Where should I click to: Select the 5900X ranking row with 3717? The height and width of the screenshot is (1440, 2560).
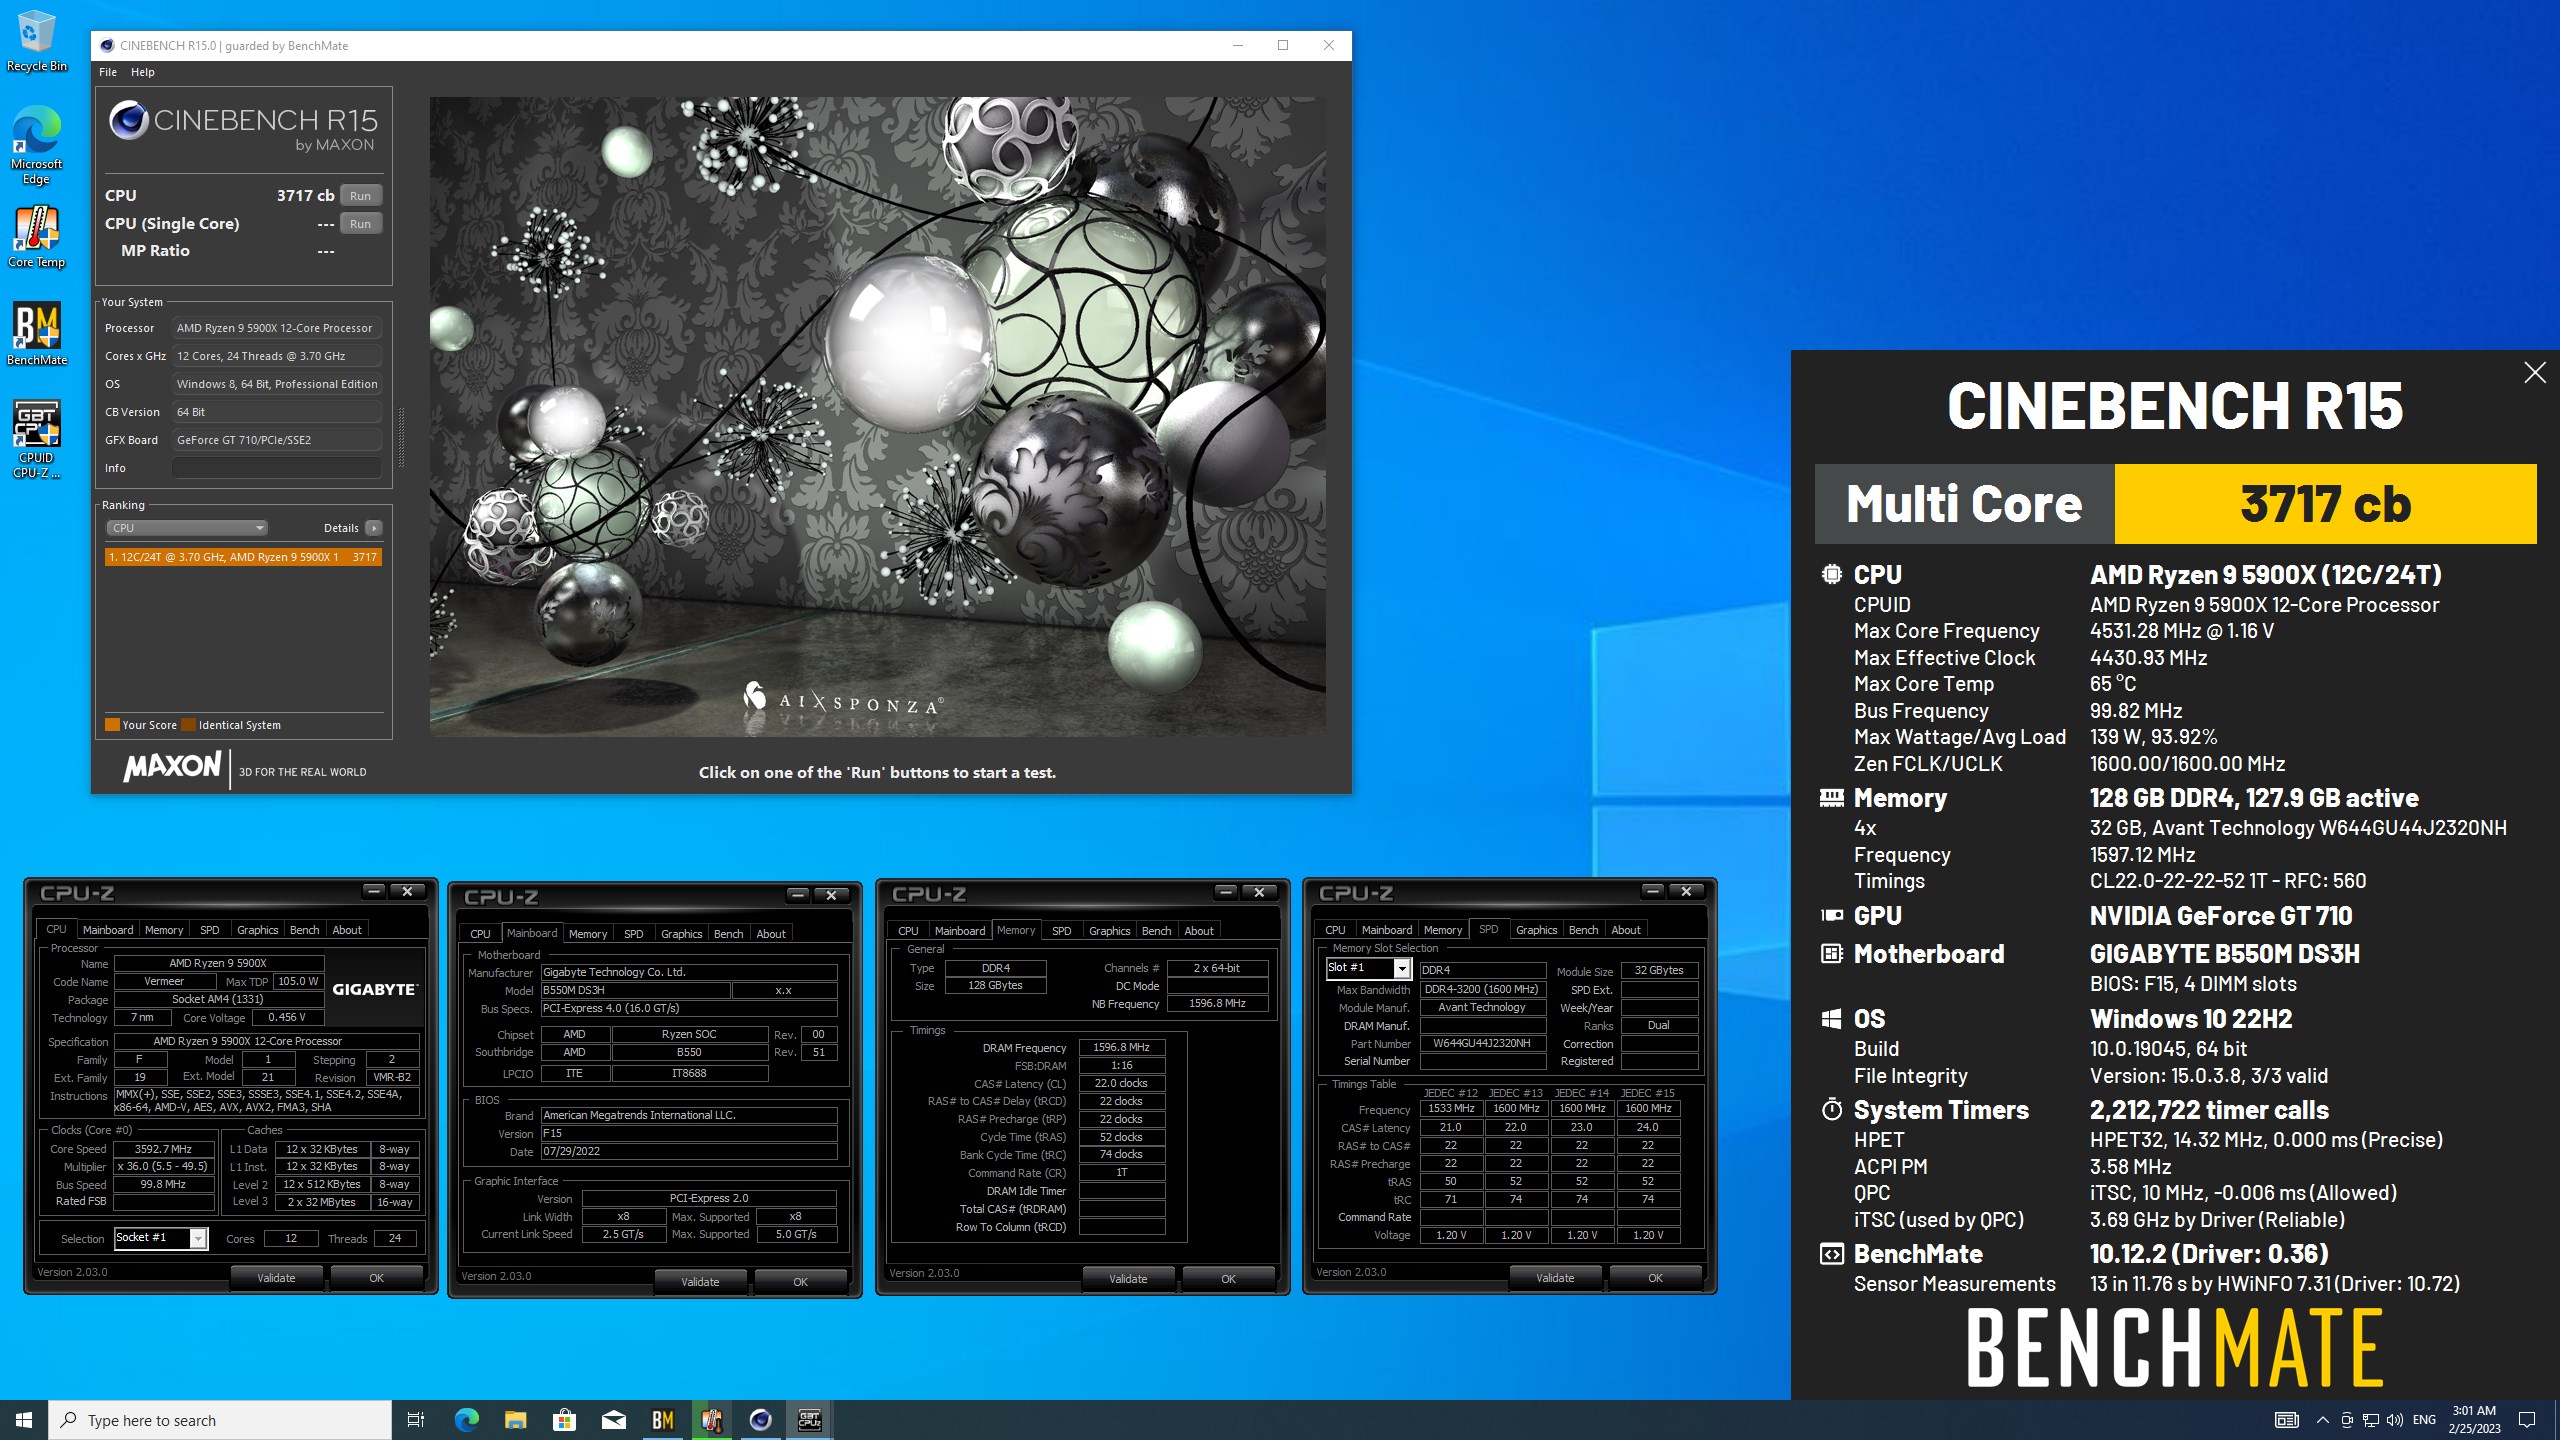point(243,557)
